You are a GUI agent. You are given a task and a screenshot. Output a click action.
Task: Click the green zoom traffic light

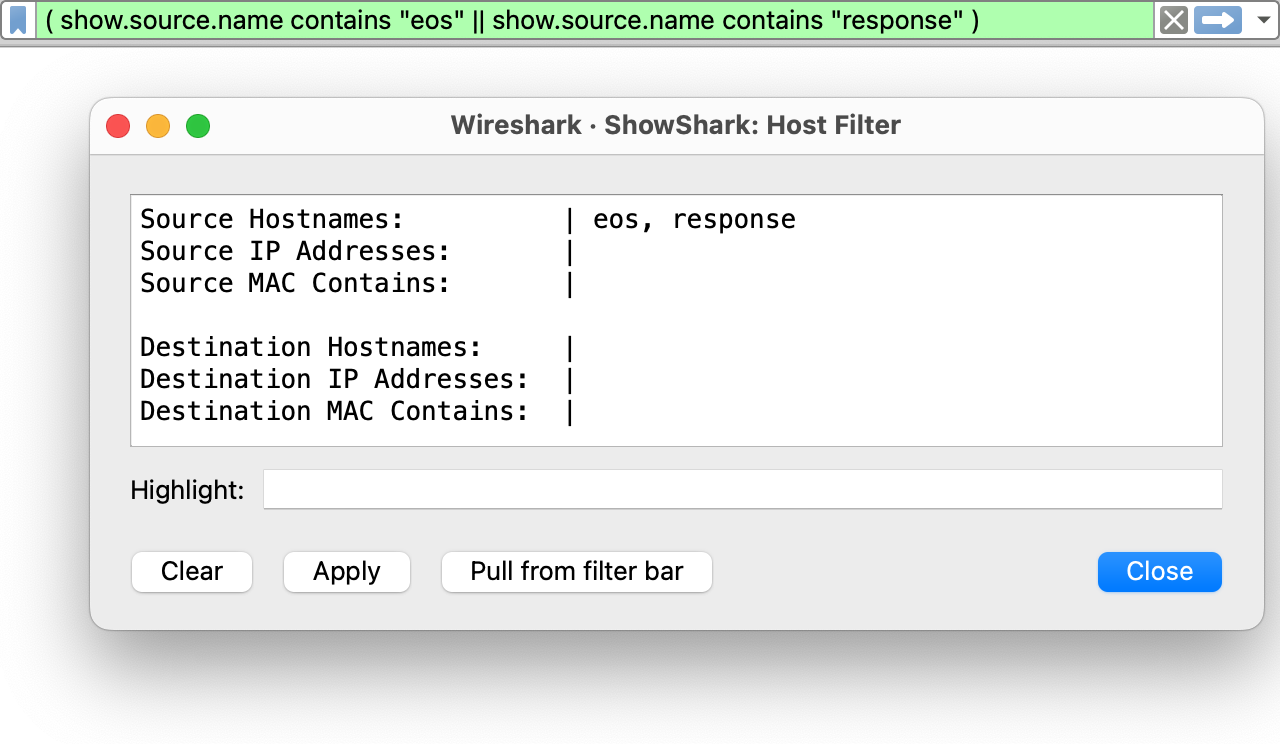[197, 125]
